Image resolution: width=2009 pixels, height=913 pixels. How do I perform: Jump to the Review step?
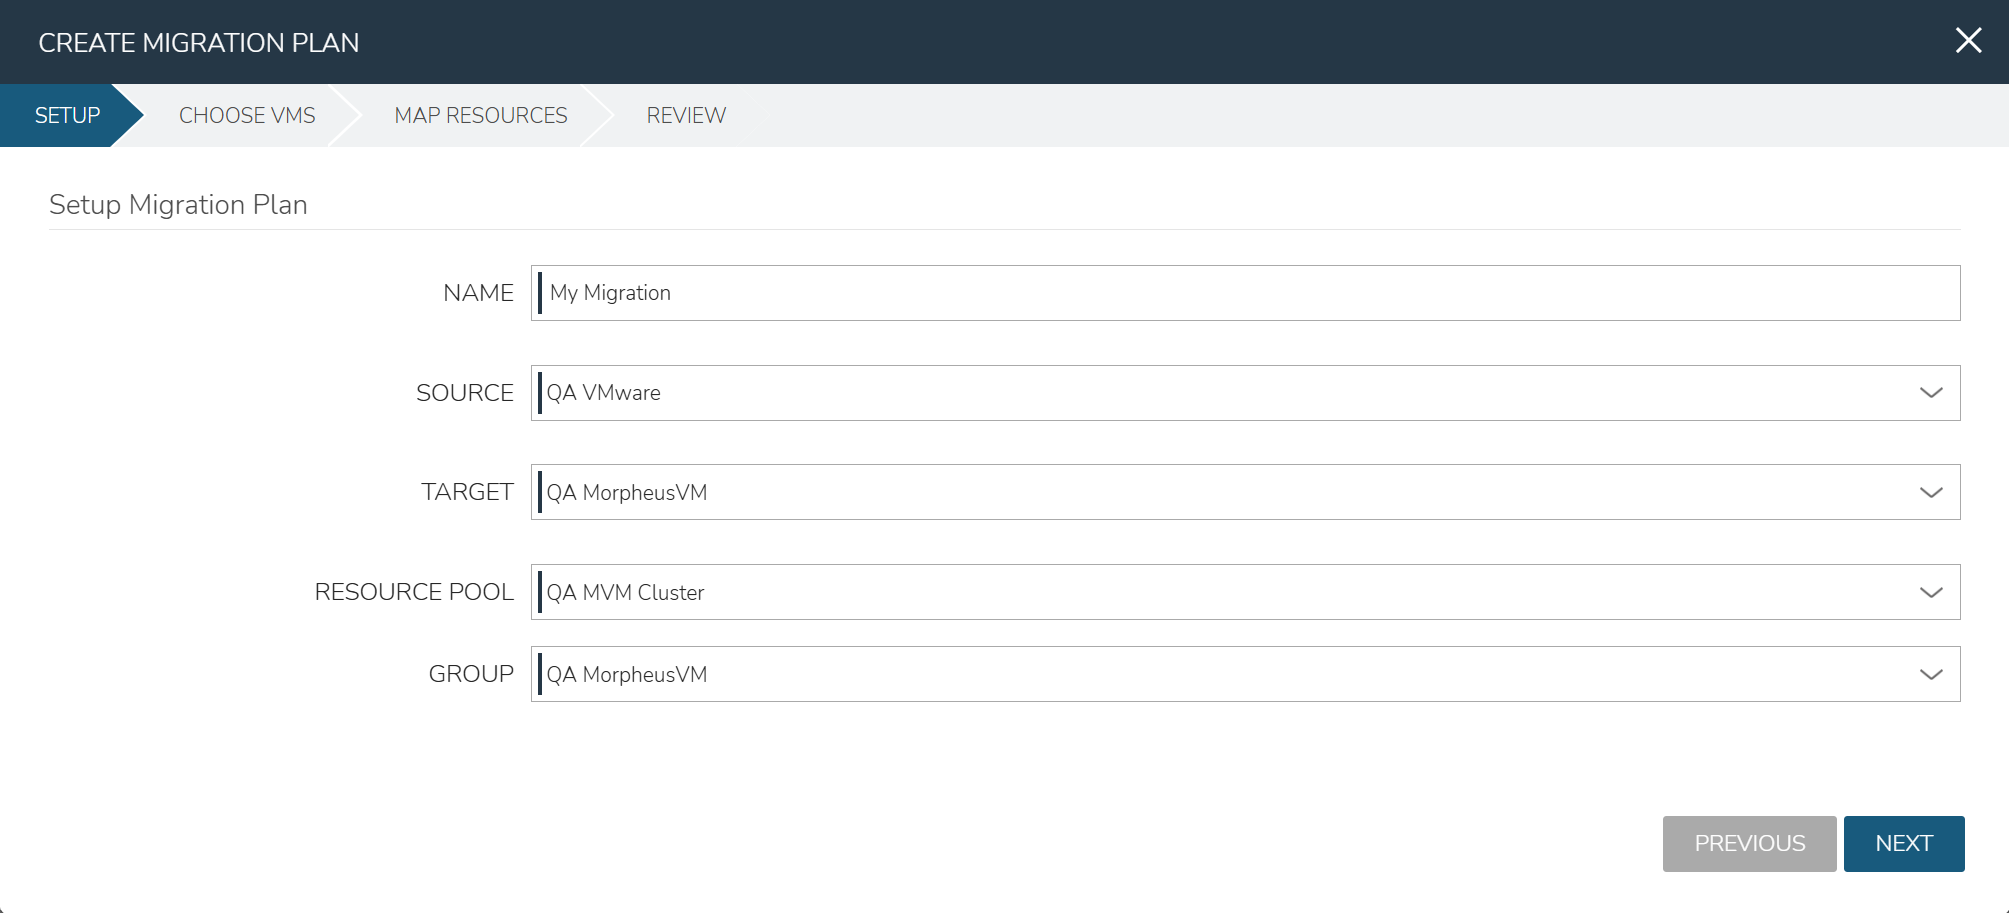click(x=686, y=116)
